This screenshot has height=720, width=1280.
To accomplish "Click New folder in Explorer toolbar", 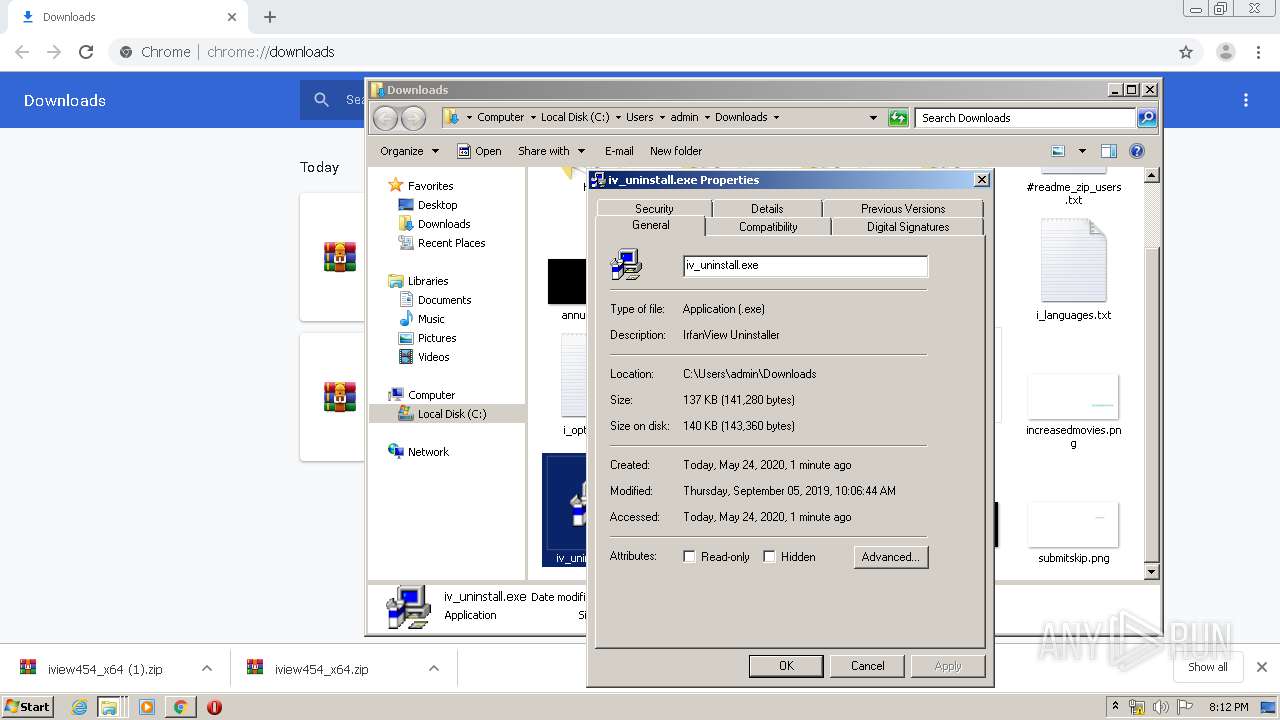I will pyautogui.click(x=676, y=151).
